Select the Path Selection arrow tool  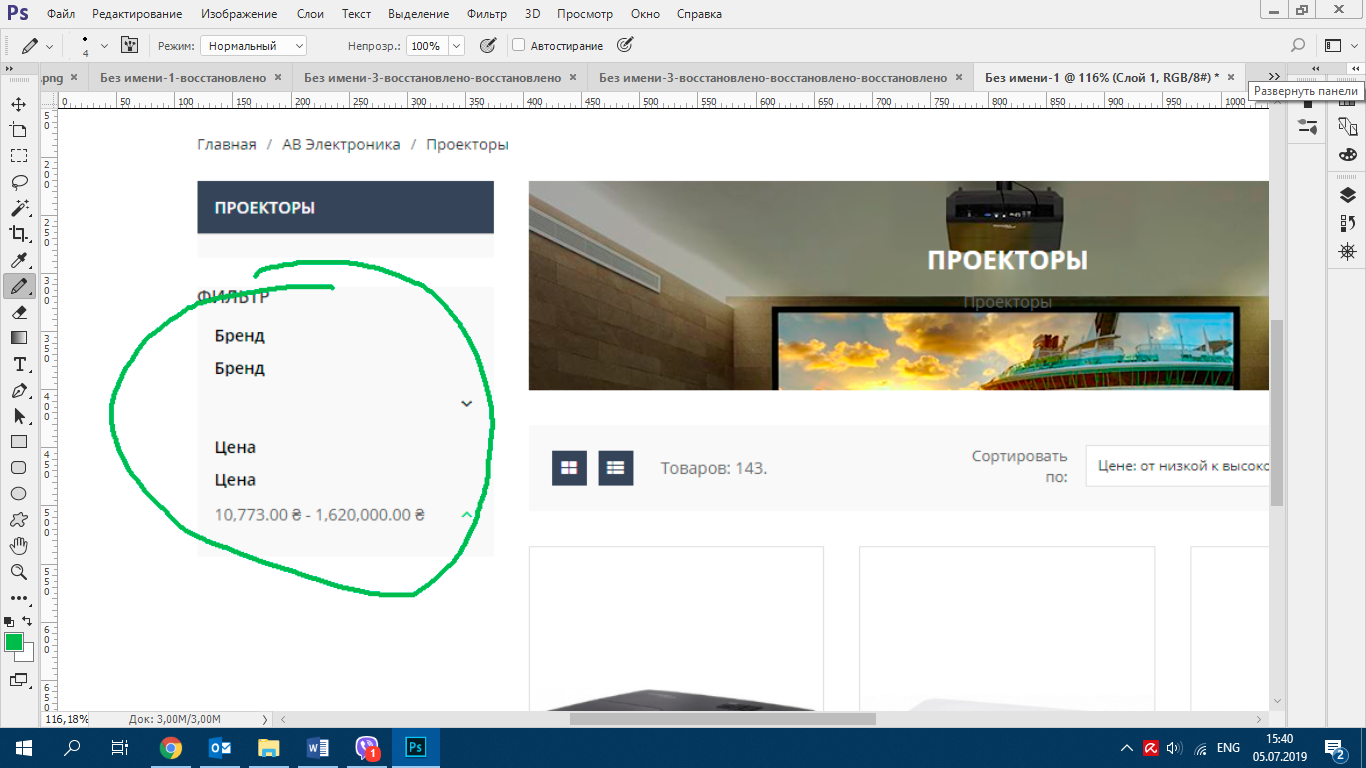(18, 416)
